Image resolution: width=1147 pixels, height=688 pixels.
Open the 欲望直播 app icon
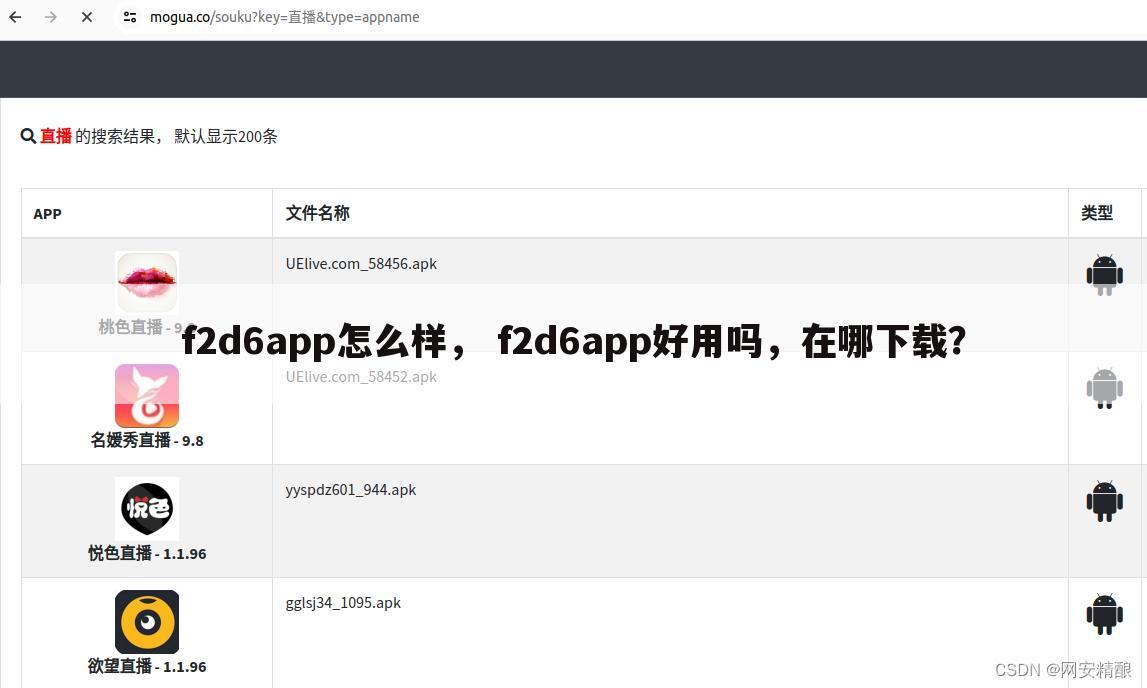click(x=146, y=621)
